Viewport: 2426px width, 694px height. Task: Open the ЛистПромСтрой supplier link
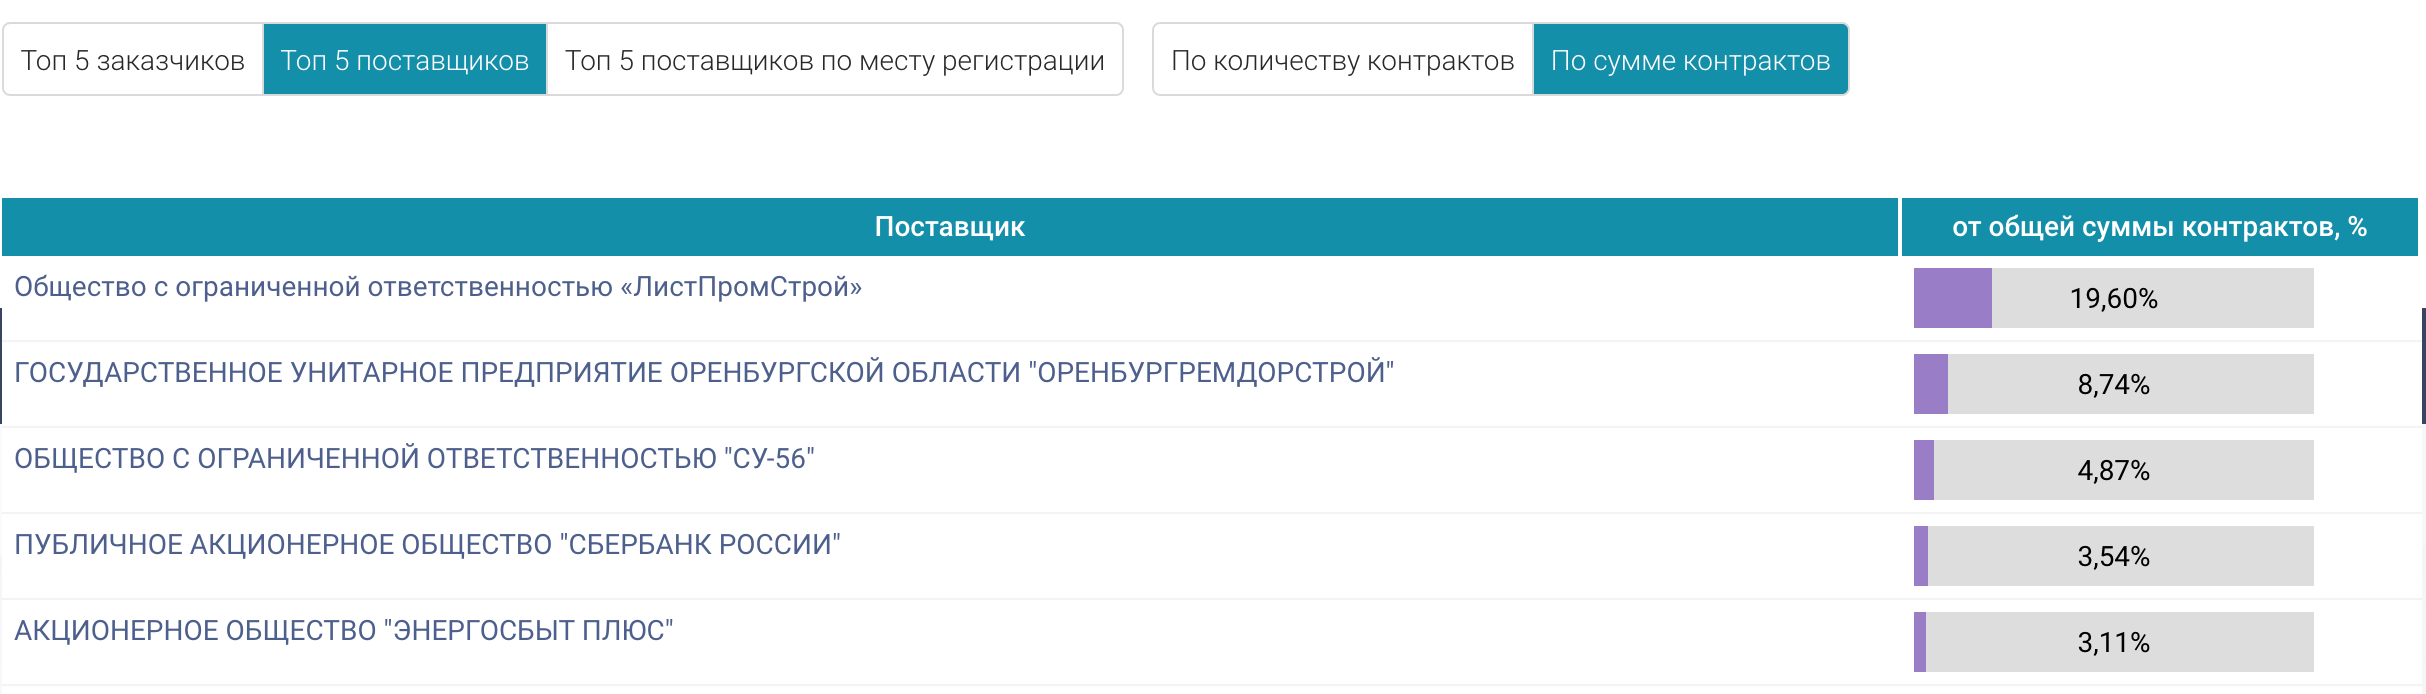(438, 287)
